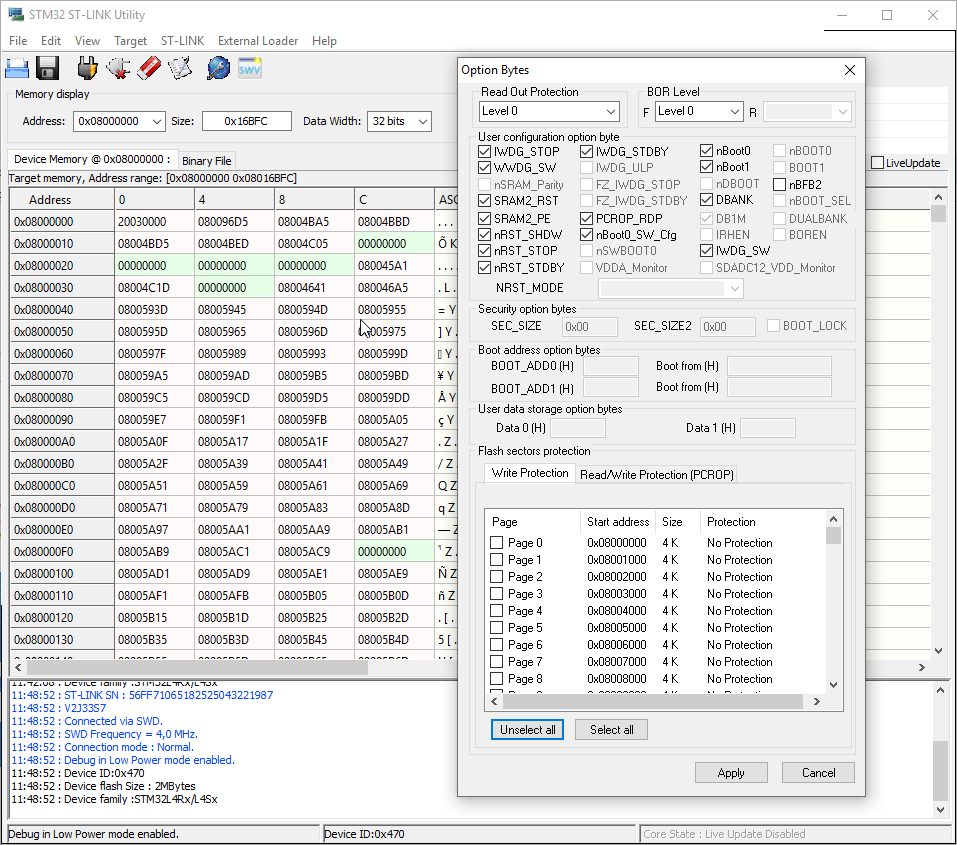
Task: Toggle the WWDG_SW checkbox
Action: (485, 167)
